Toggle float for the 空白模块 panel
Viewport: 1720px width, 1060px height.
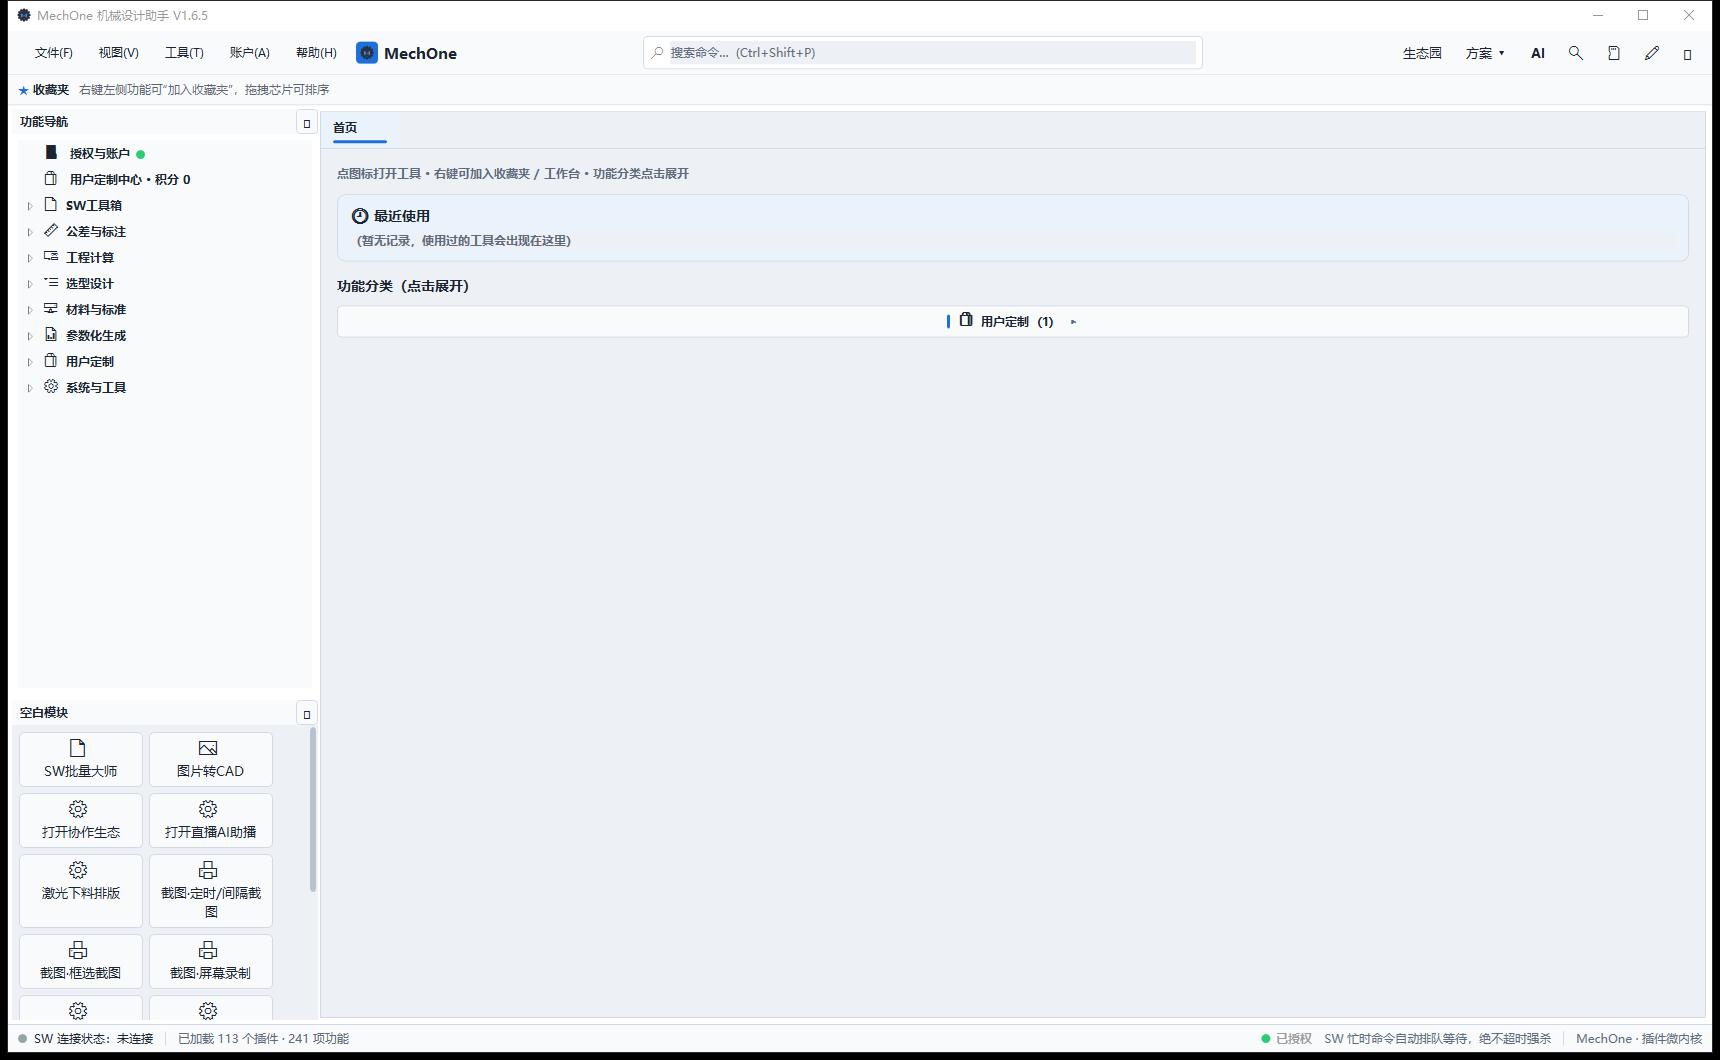[307, 714]
